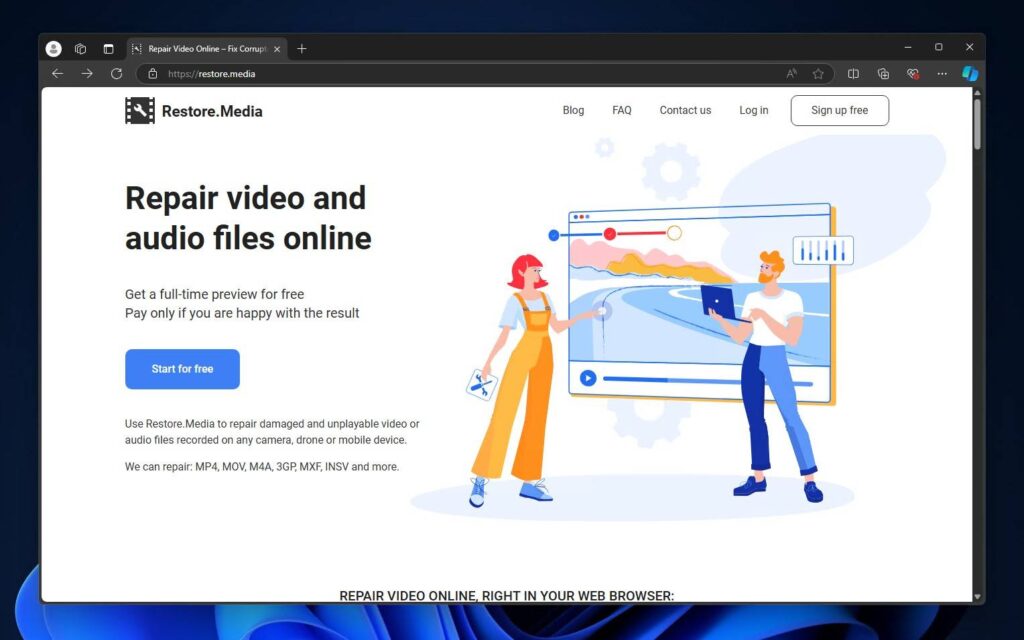Viewport: 1024px width, 640px height.
Task: Enter split screen mode
Action: (x=853, y=73)
